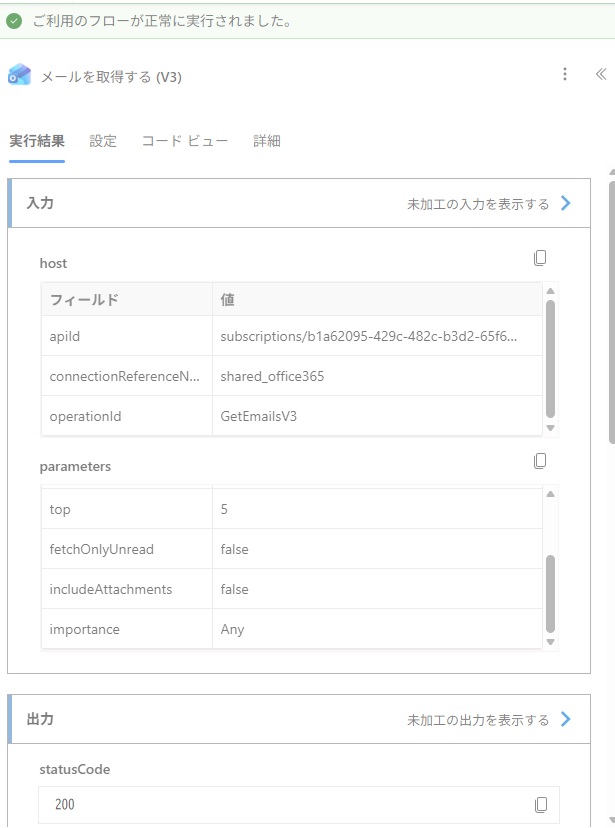Copy the parameters table contents
Image resolution: width=615 pixels, height=828 pixels.
pyautogui.click(x=540, y=461)
